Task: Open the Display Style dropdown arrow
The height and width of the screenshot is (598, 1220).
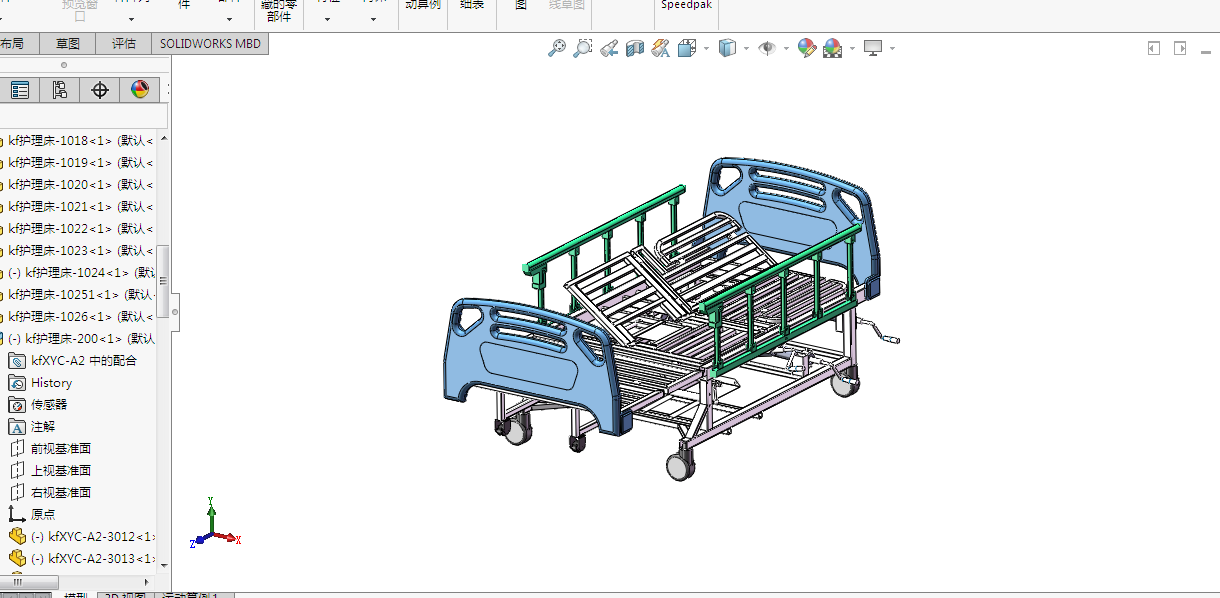Action: pyautogui.click(x=746, y=48)
